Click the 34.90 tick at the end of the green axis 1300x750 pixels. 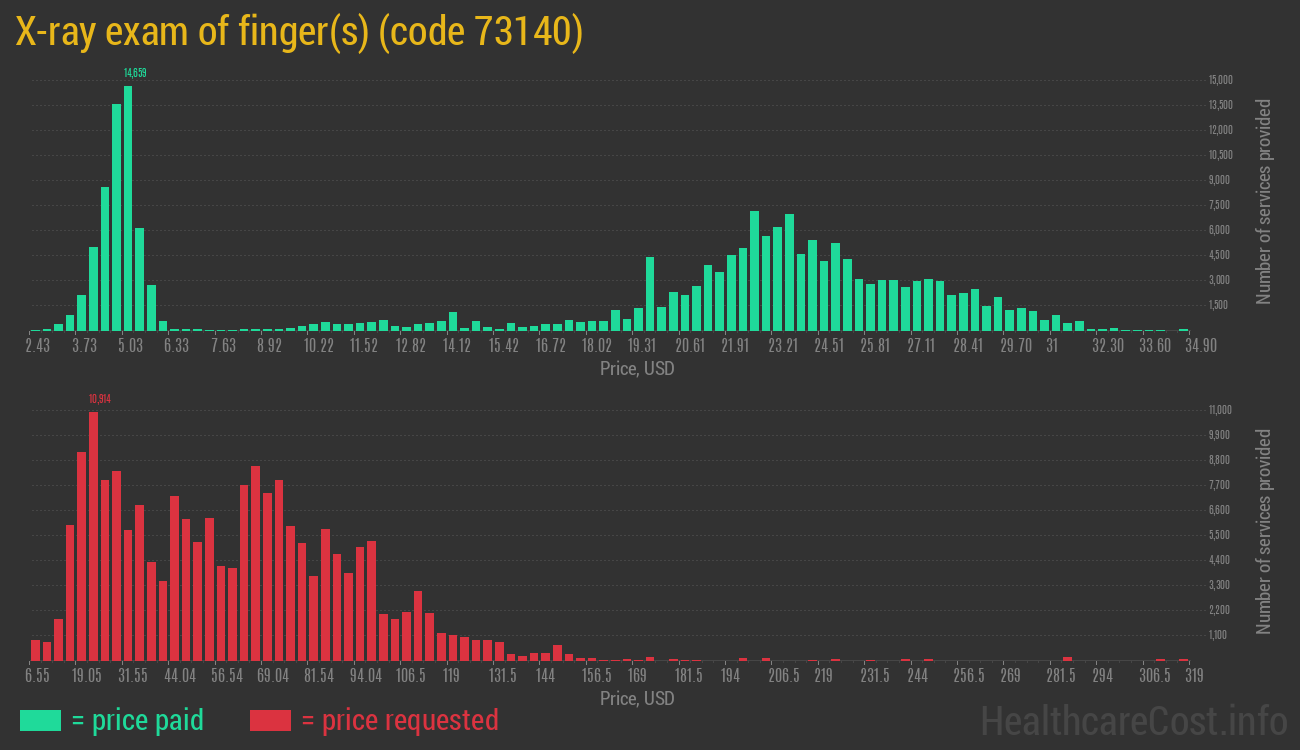click(1172, 345)
